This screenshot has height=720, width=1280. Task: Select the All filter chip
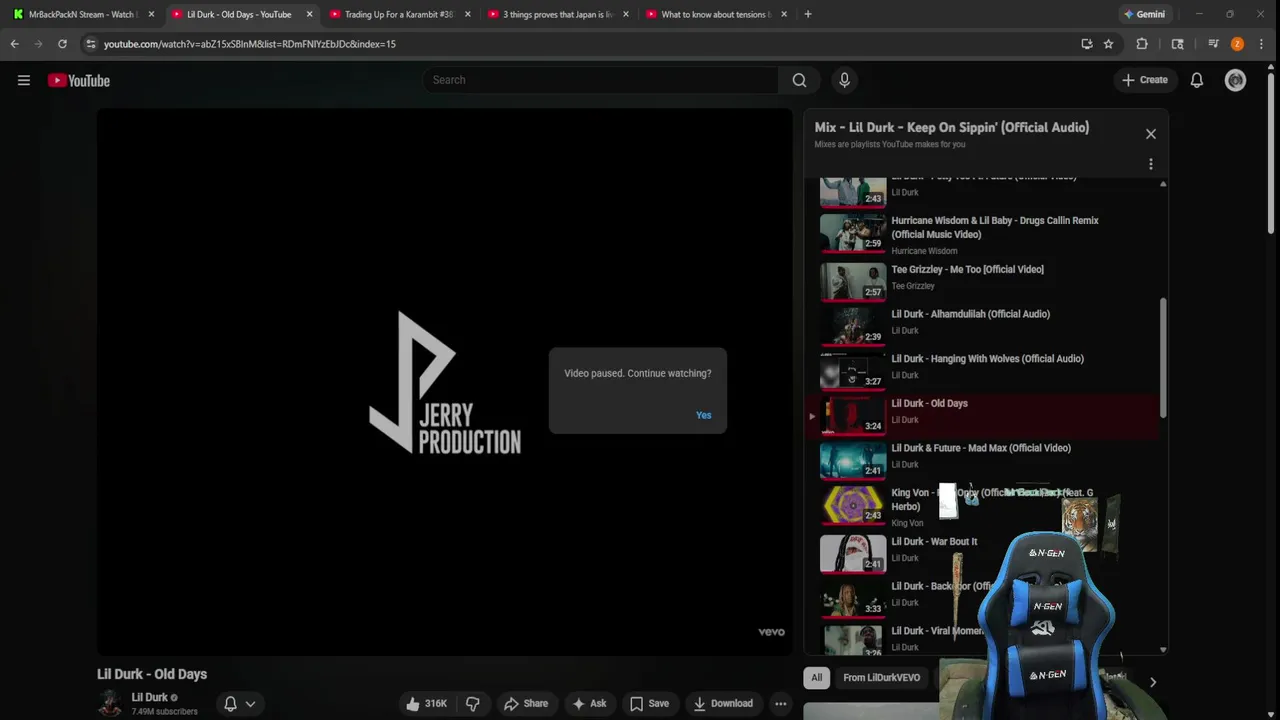[816, 677]
